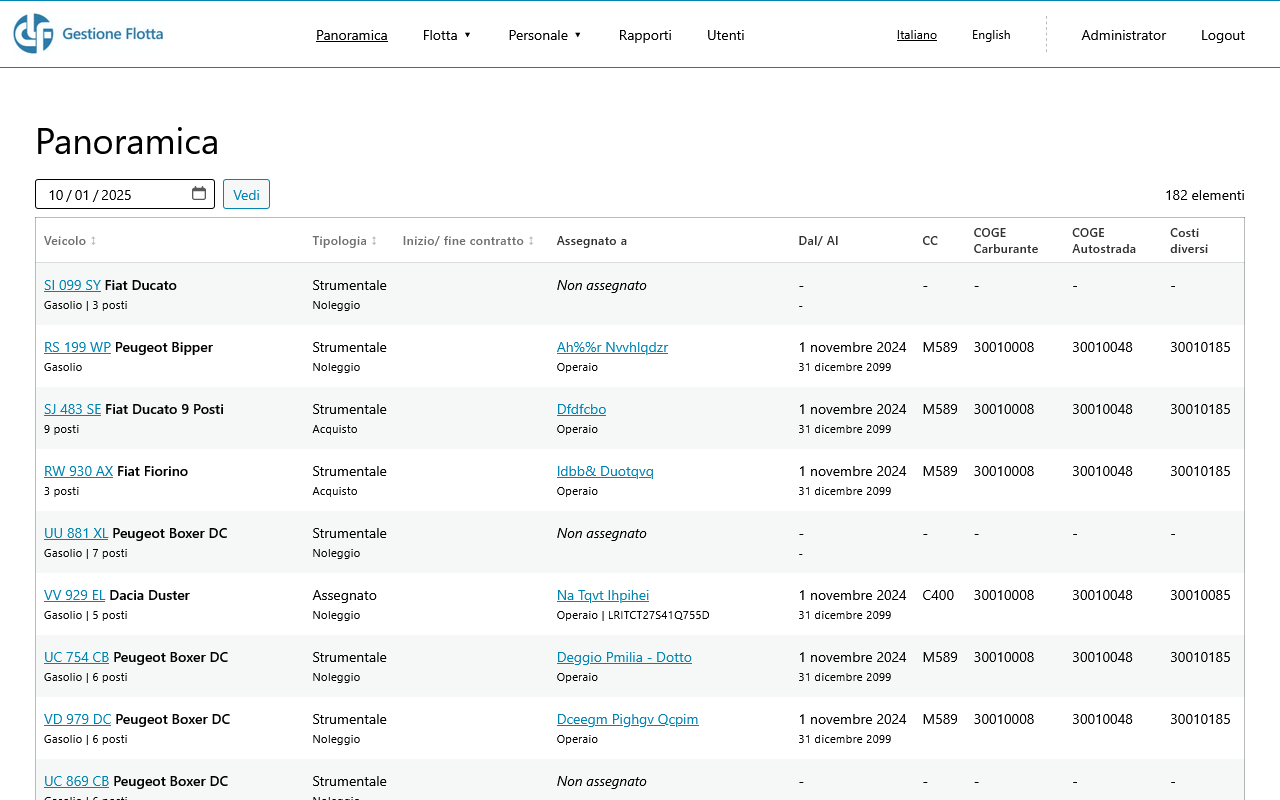
Task: Open vehicle UU 881 XL
Action: [x=76, y=533]
